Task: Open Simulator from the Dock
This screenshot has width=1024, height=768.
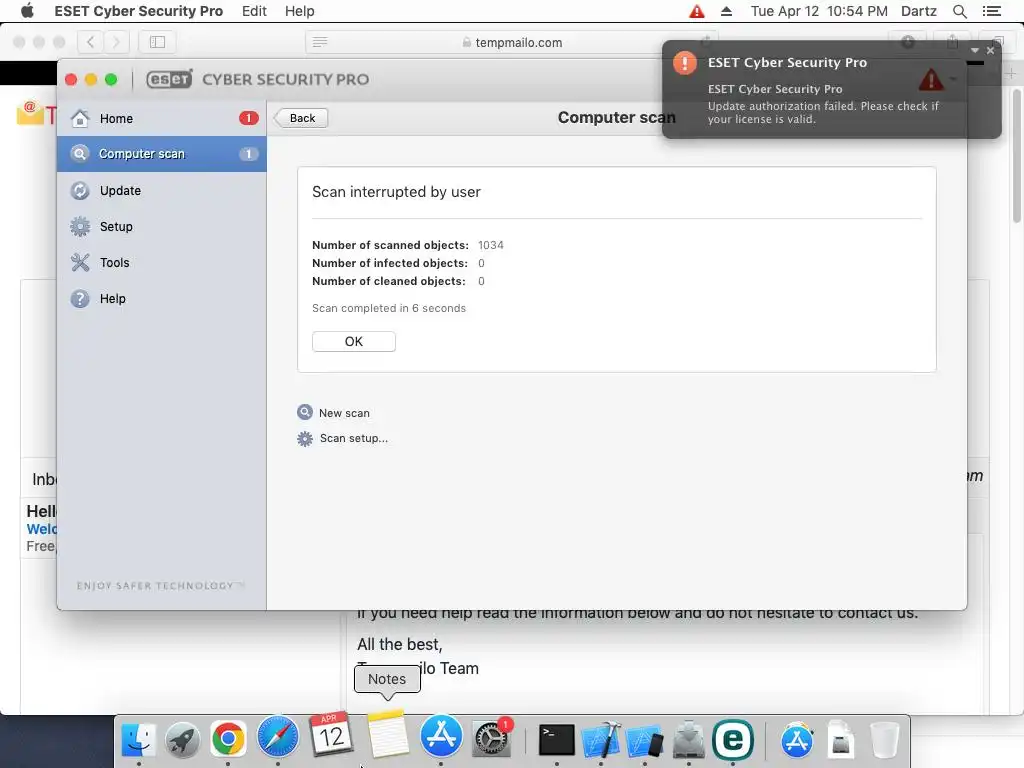Action: [644, 742]
